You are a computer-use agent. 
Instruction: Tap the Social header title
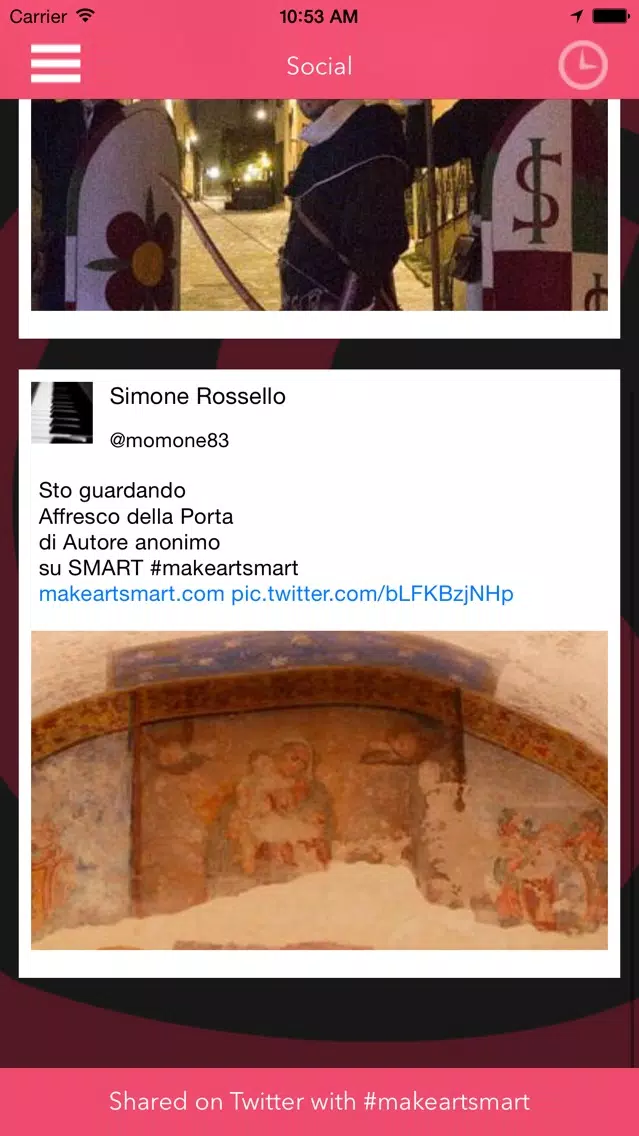tap(320, 66)
